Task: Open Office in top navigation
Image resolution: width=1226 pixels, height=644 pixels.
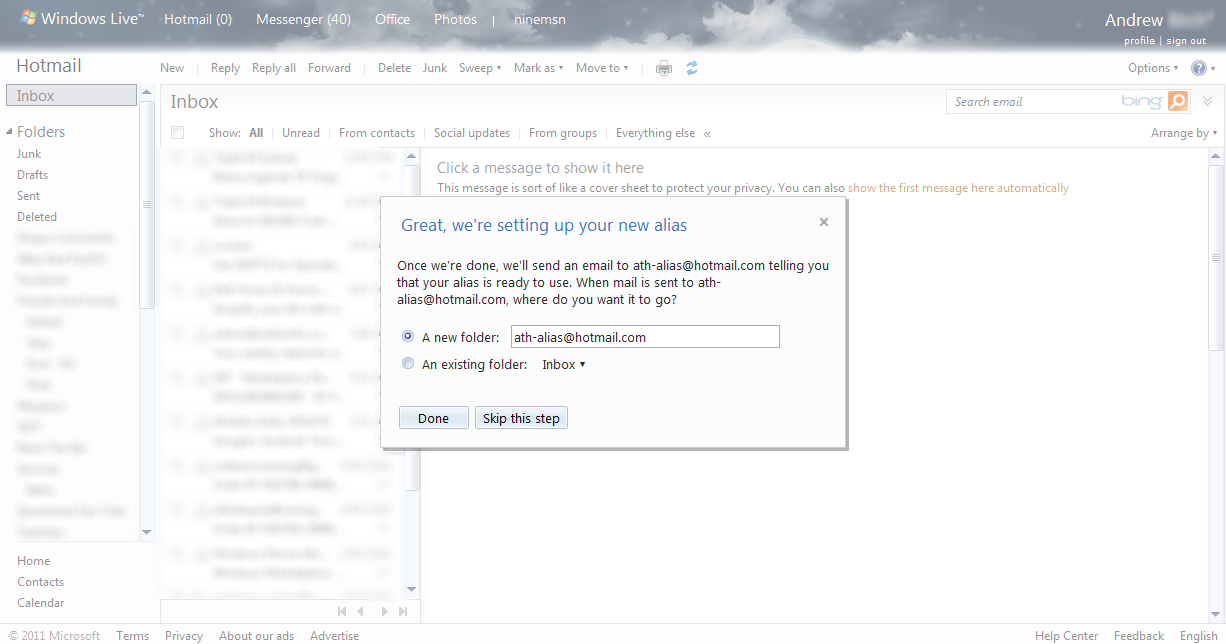Action: [392, 19]
